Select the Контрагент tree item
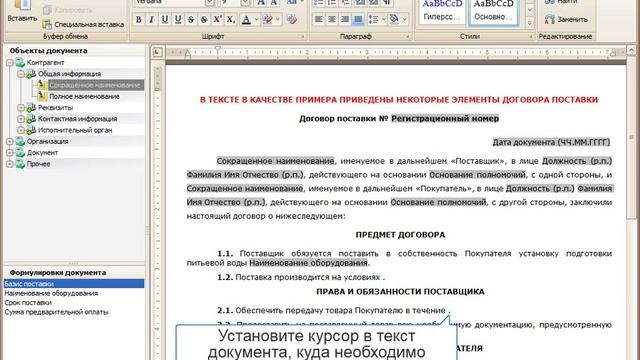The width and height of the screenshot is (640, 360). coord(45,63)
